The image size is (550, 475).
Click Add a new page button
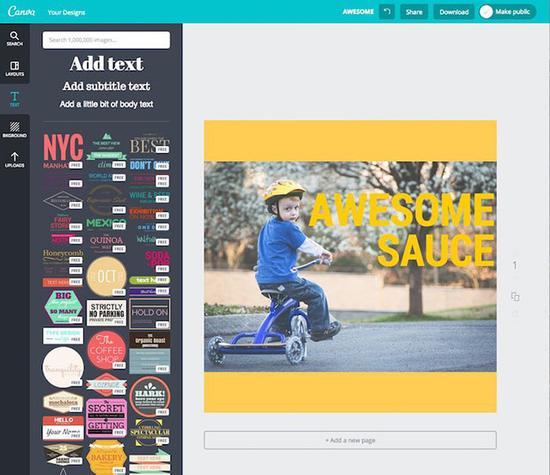pos(350,440)
